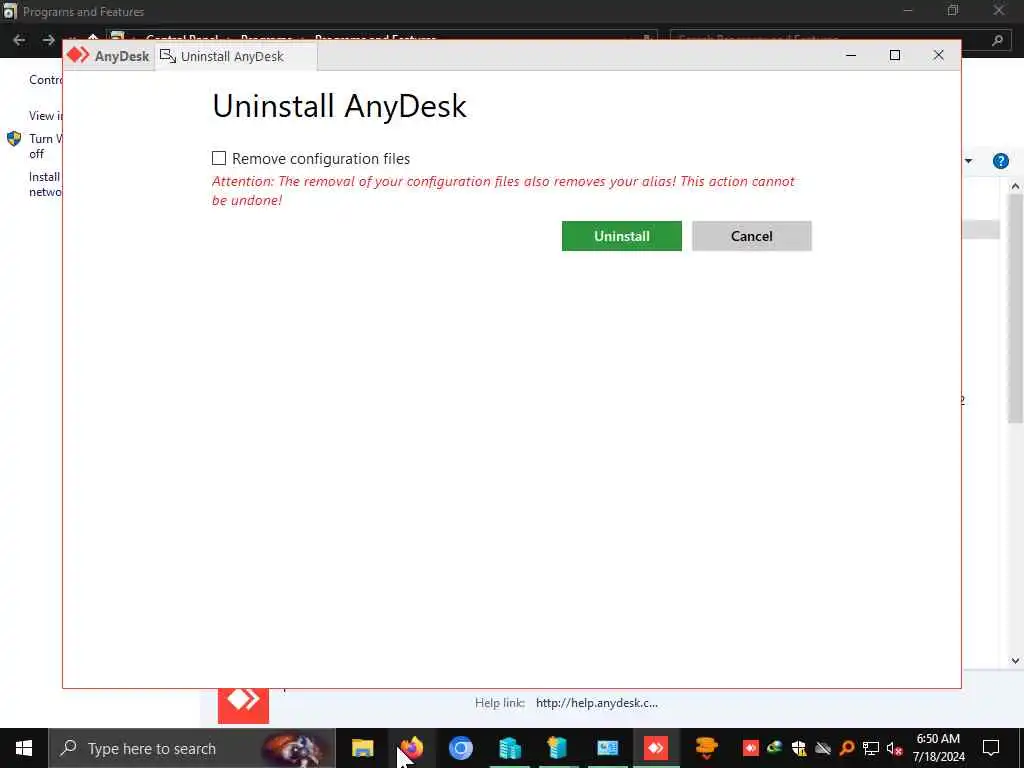Click the taskbar search box
The width and height of the screenshot is (1024, 768).
192,748
